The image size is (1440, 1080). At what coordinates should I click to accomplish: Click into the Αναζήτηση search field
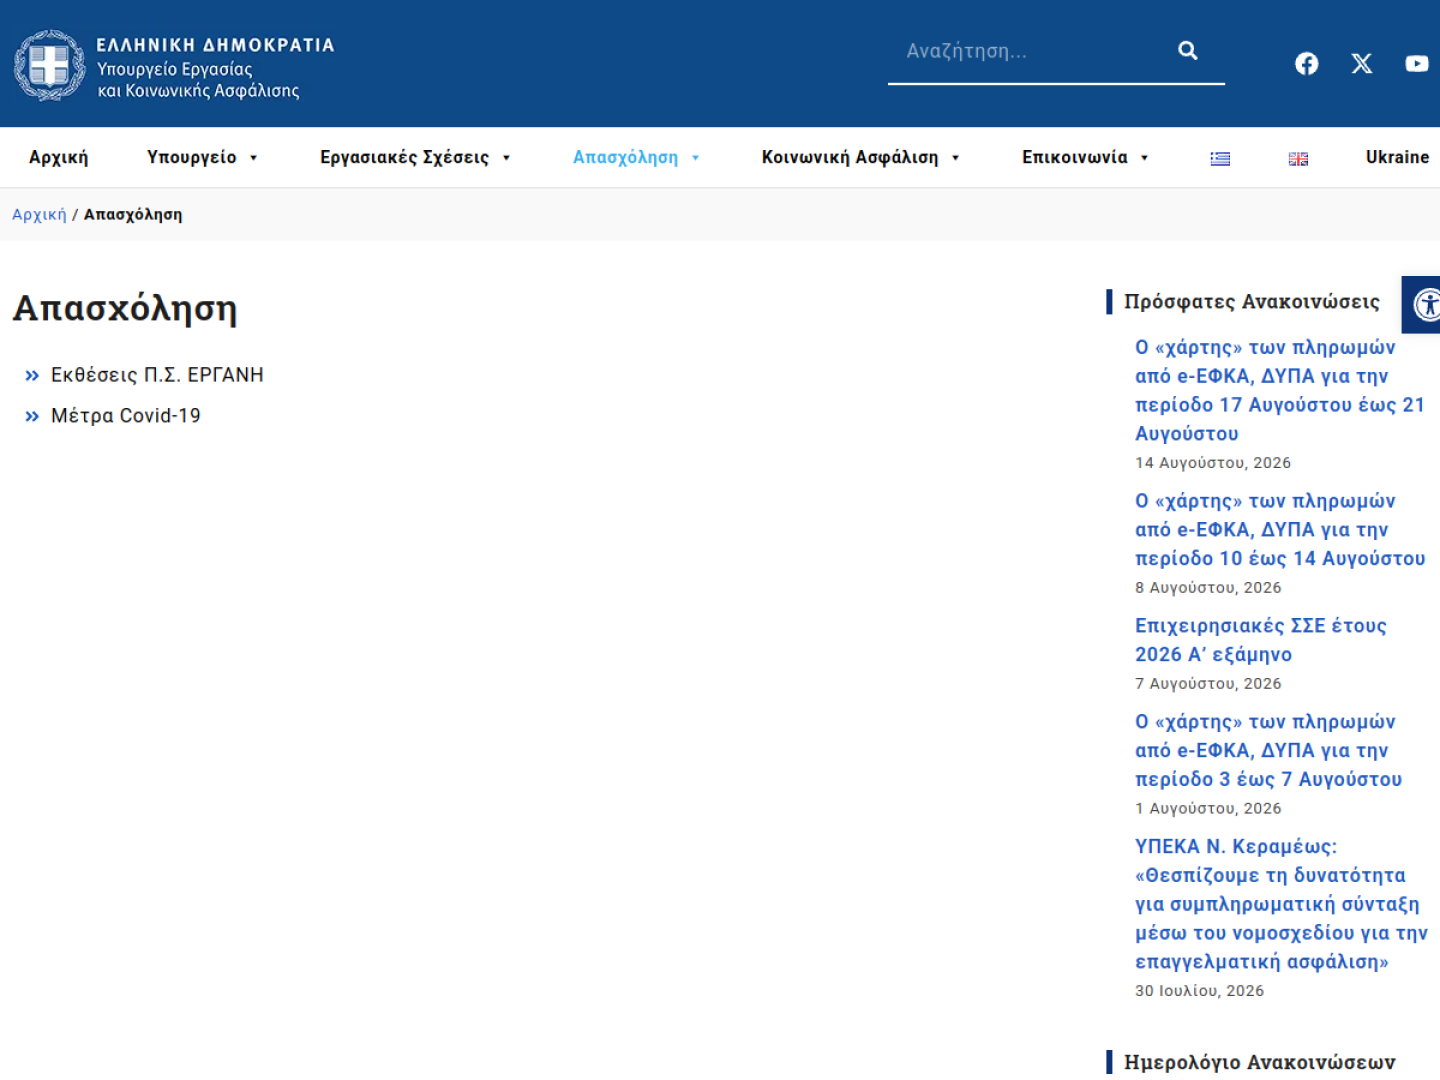pos(1030,52)
